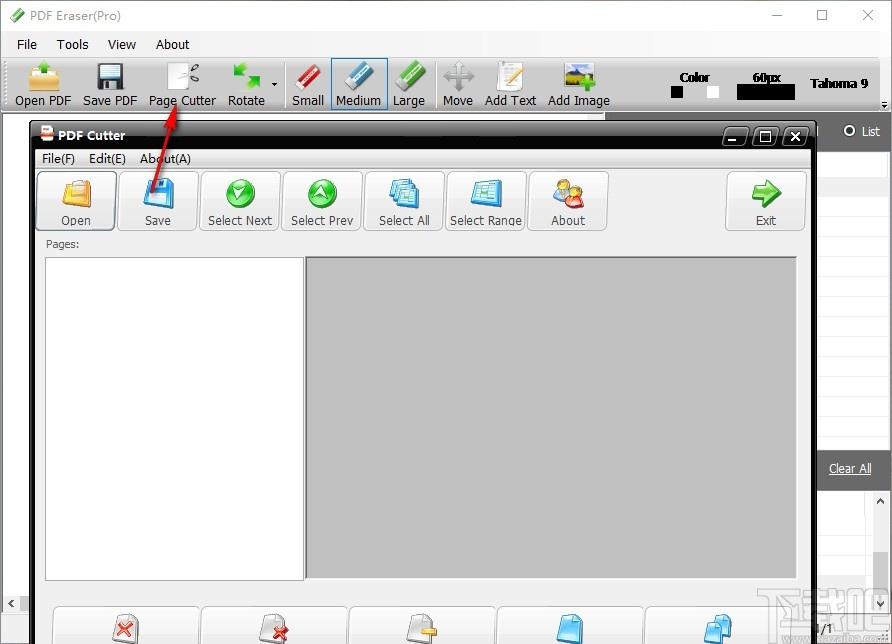The height and width of the screenshot is (644, 892).
Task: Choose the Small eraser
Action: [x=308, y=84]
